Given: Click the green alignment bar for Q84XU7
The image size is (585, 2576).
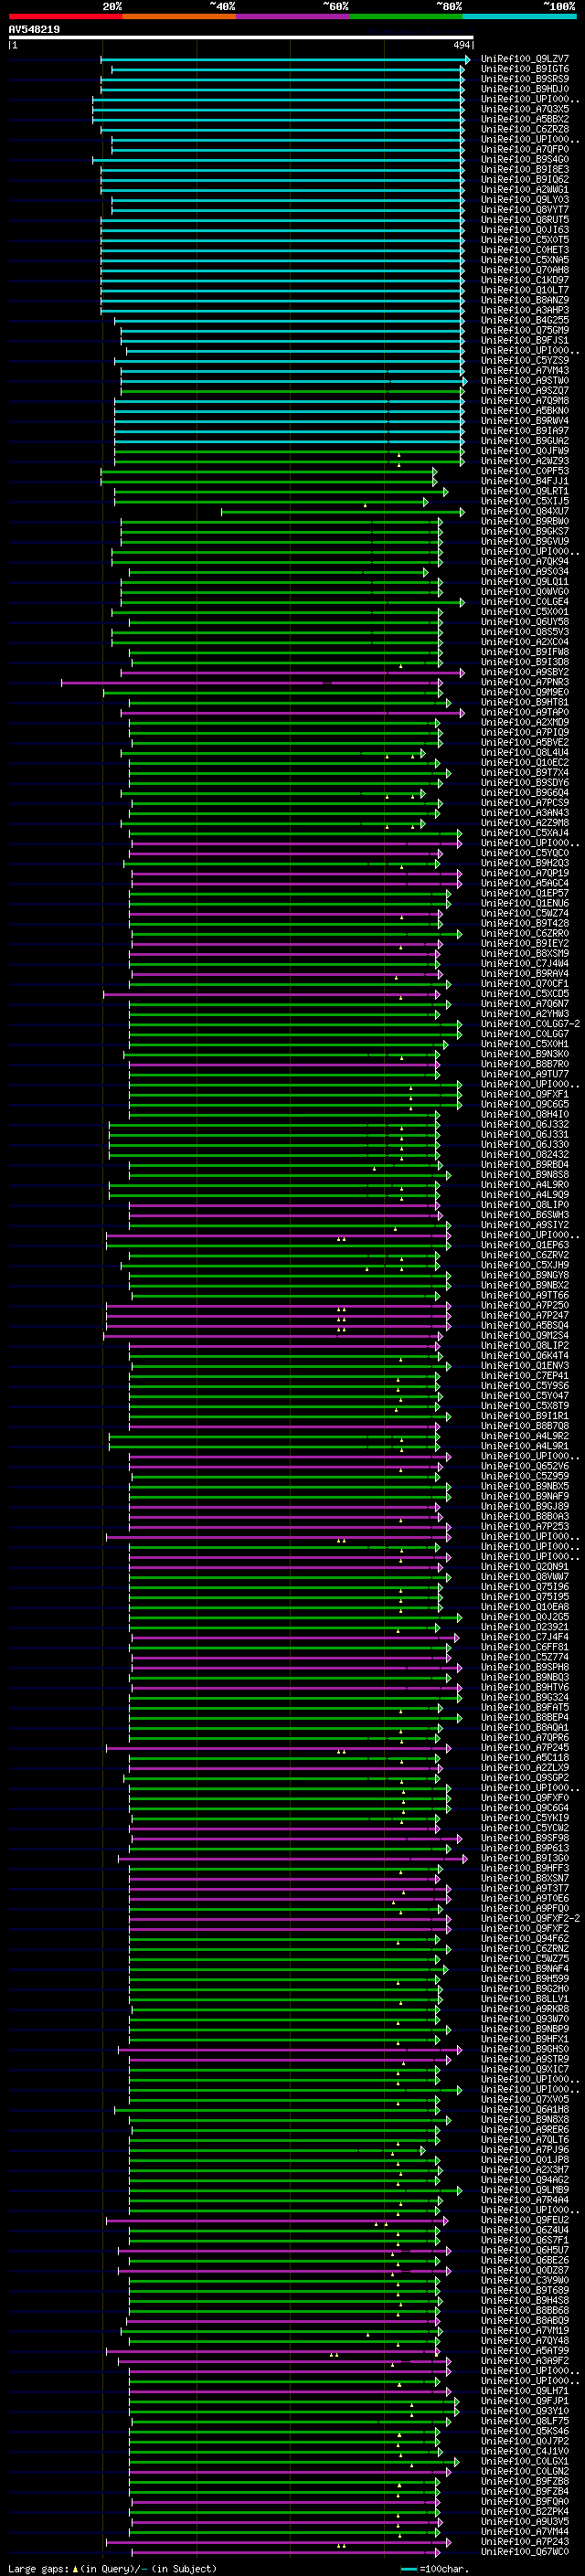Looking at the screenshot, I should (x=343, y=511).
